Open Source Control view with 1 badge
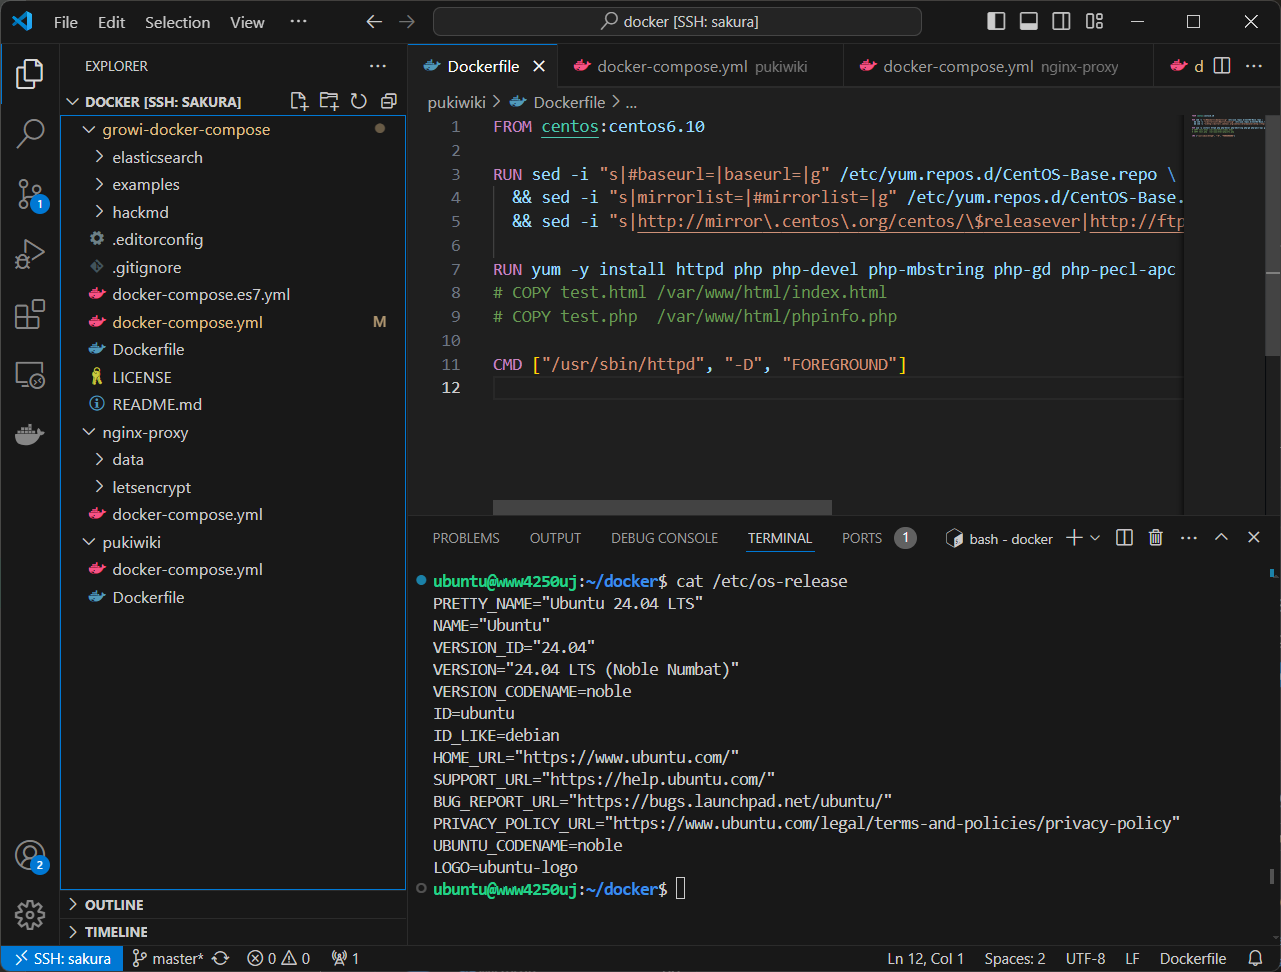The width and height of the screenshot is (1281, 972). tap(30, 194)
